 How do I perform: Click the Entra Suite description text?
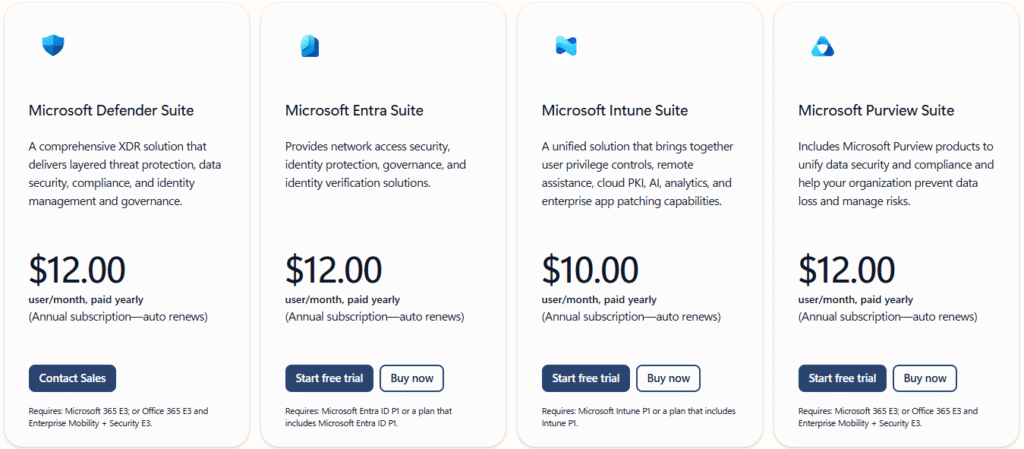375,164
